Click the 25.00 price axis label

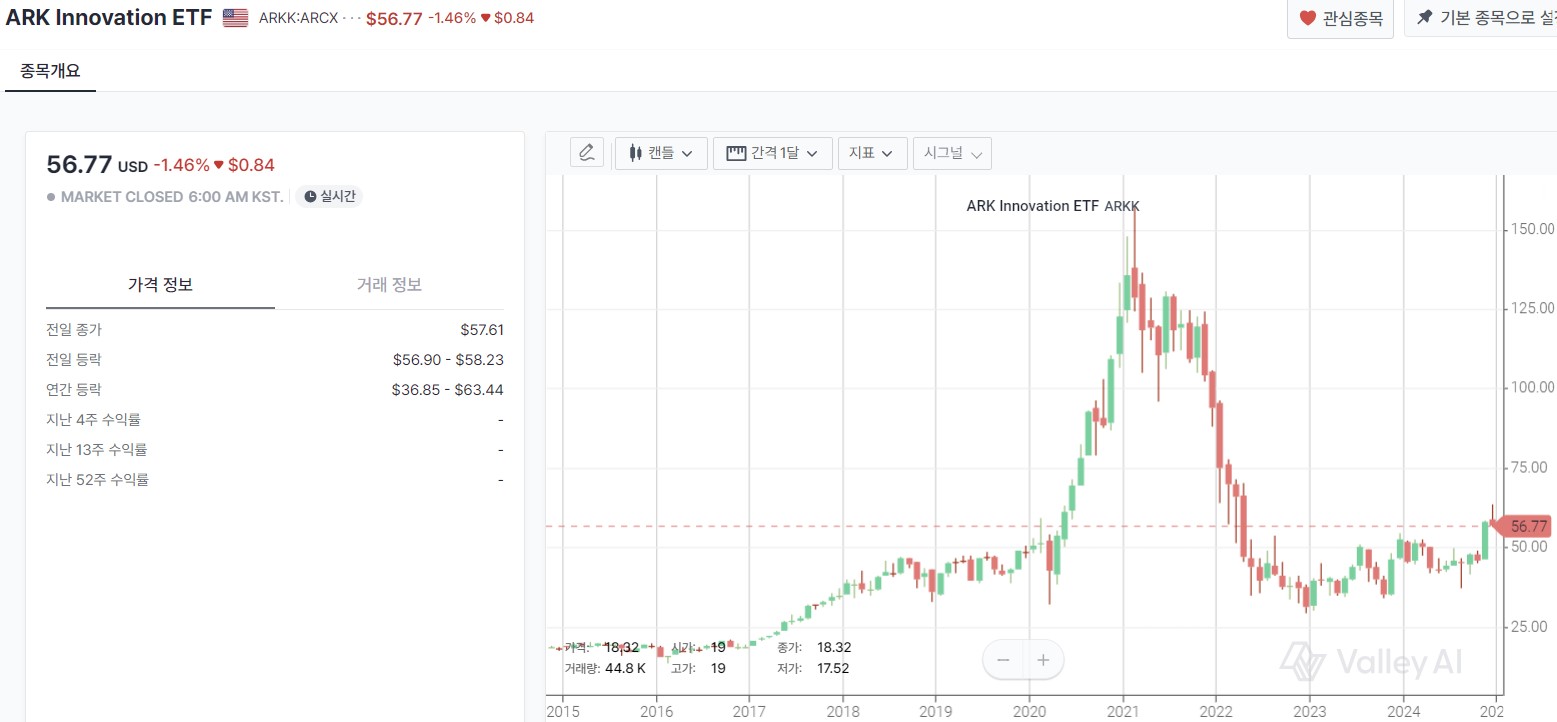[1530, 626]
